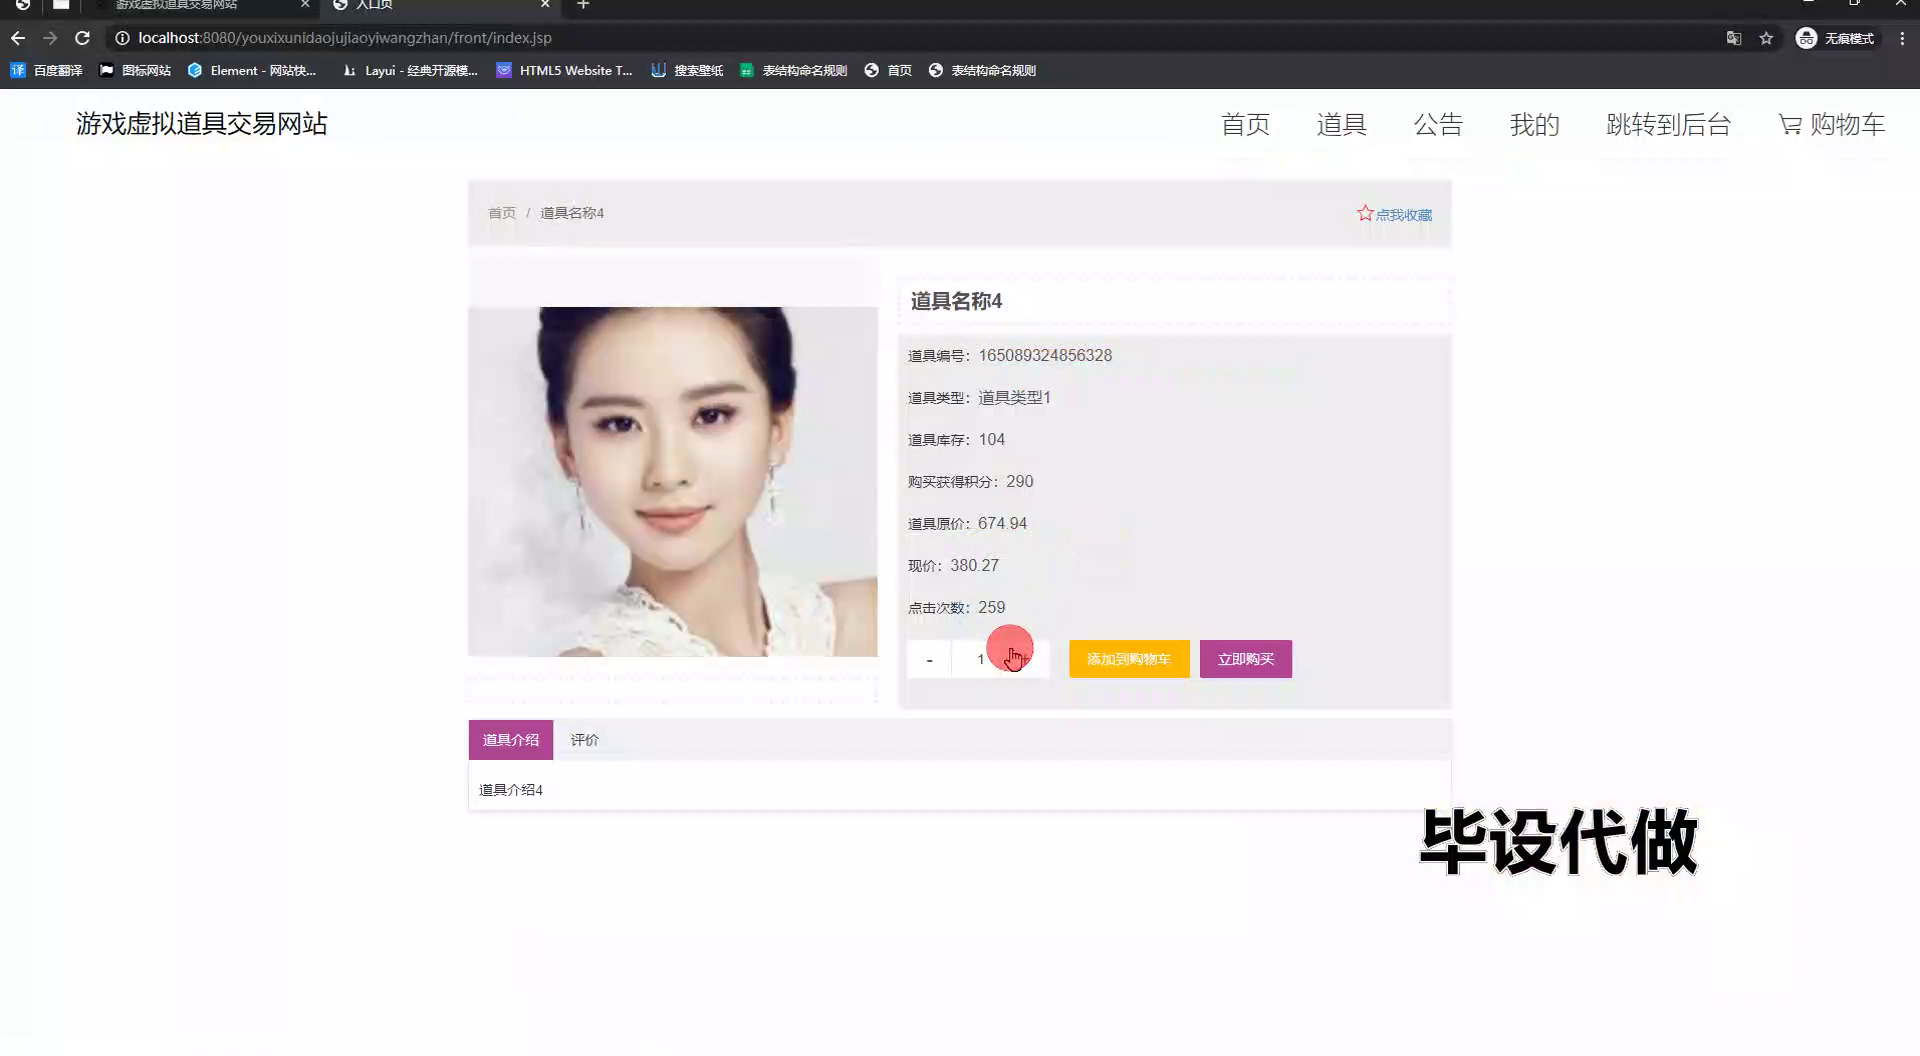This screenshot has height=1056, width=1920.
Task: Click the click count 259
Action: click(x=992, y=608)
